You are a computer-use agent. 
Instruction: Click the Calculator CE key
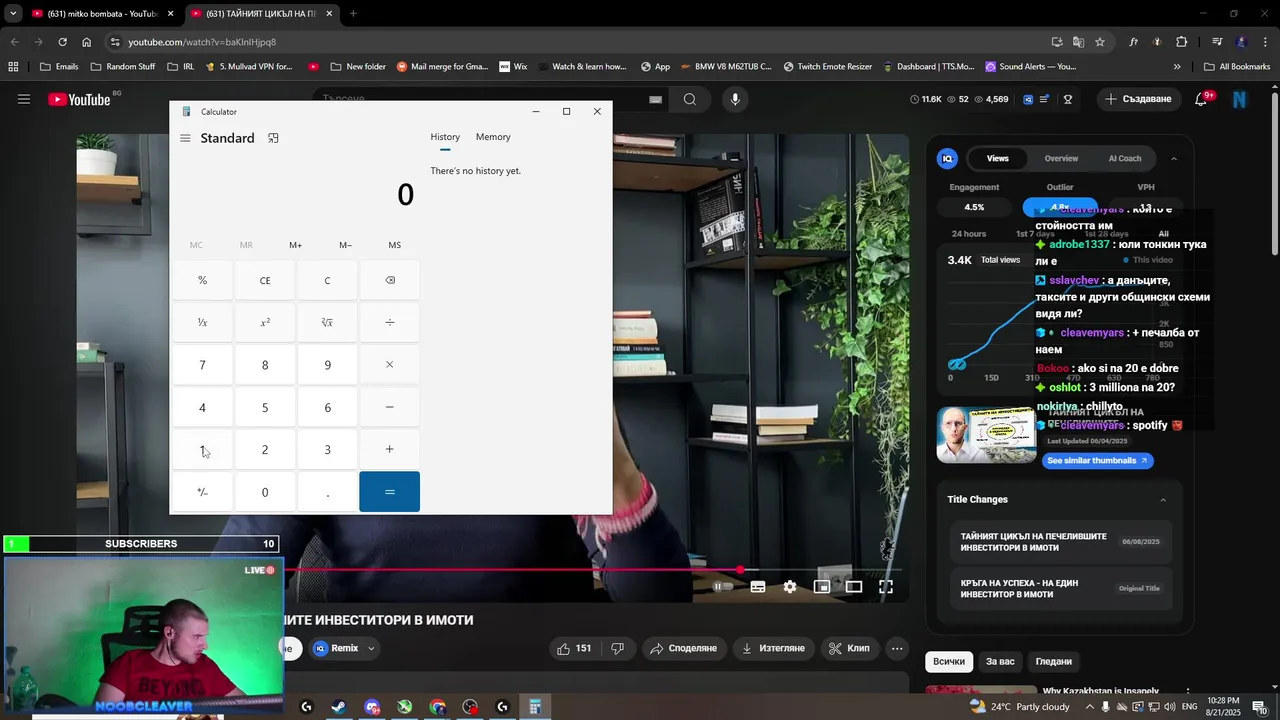(265, 280)
